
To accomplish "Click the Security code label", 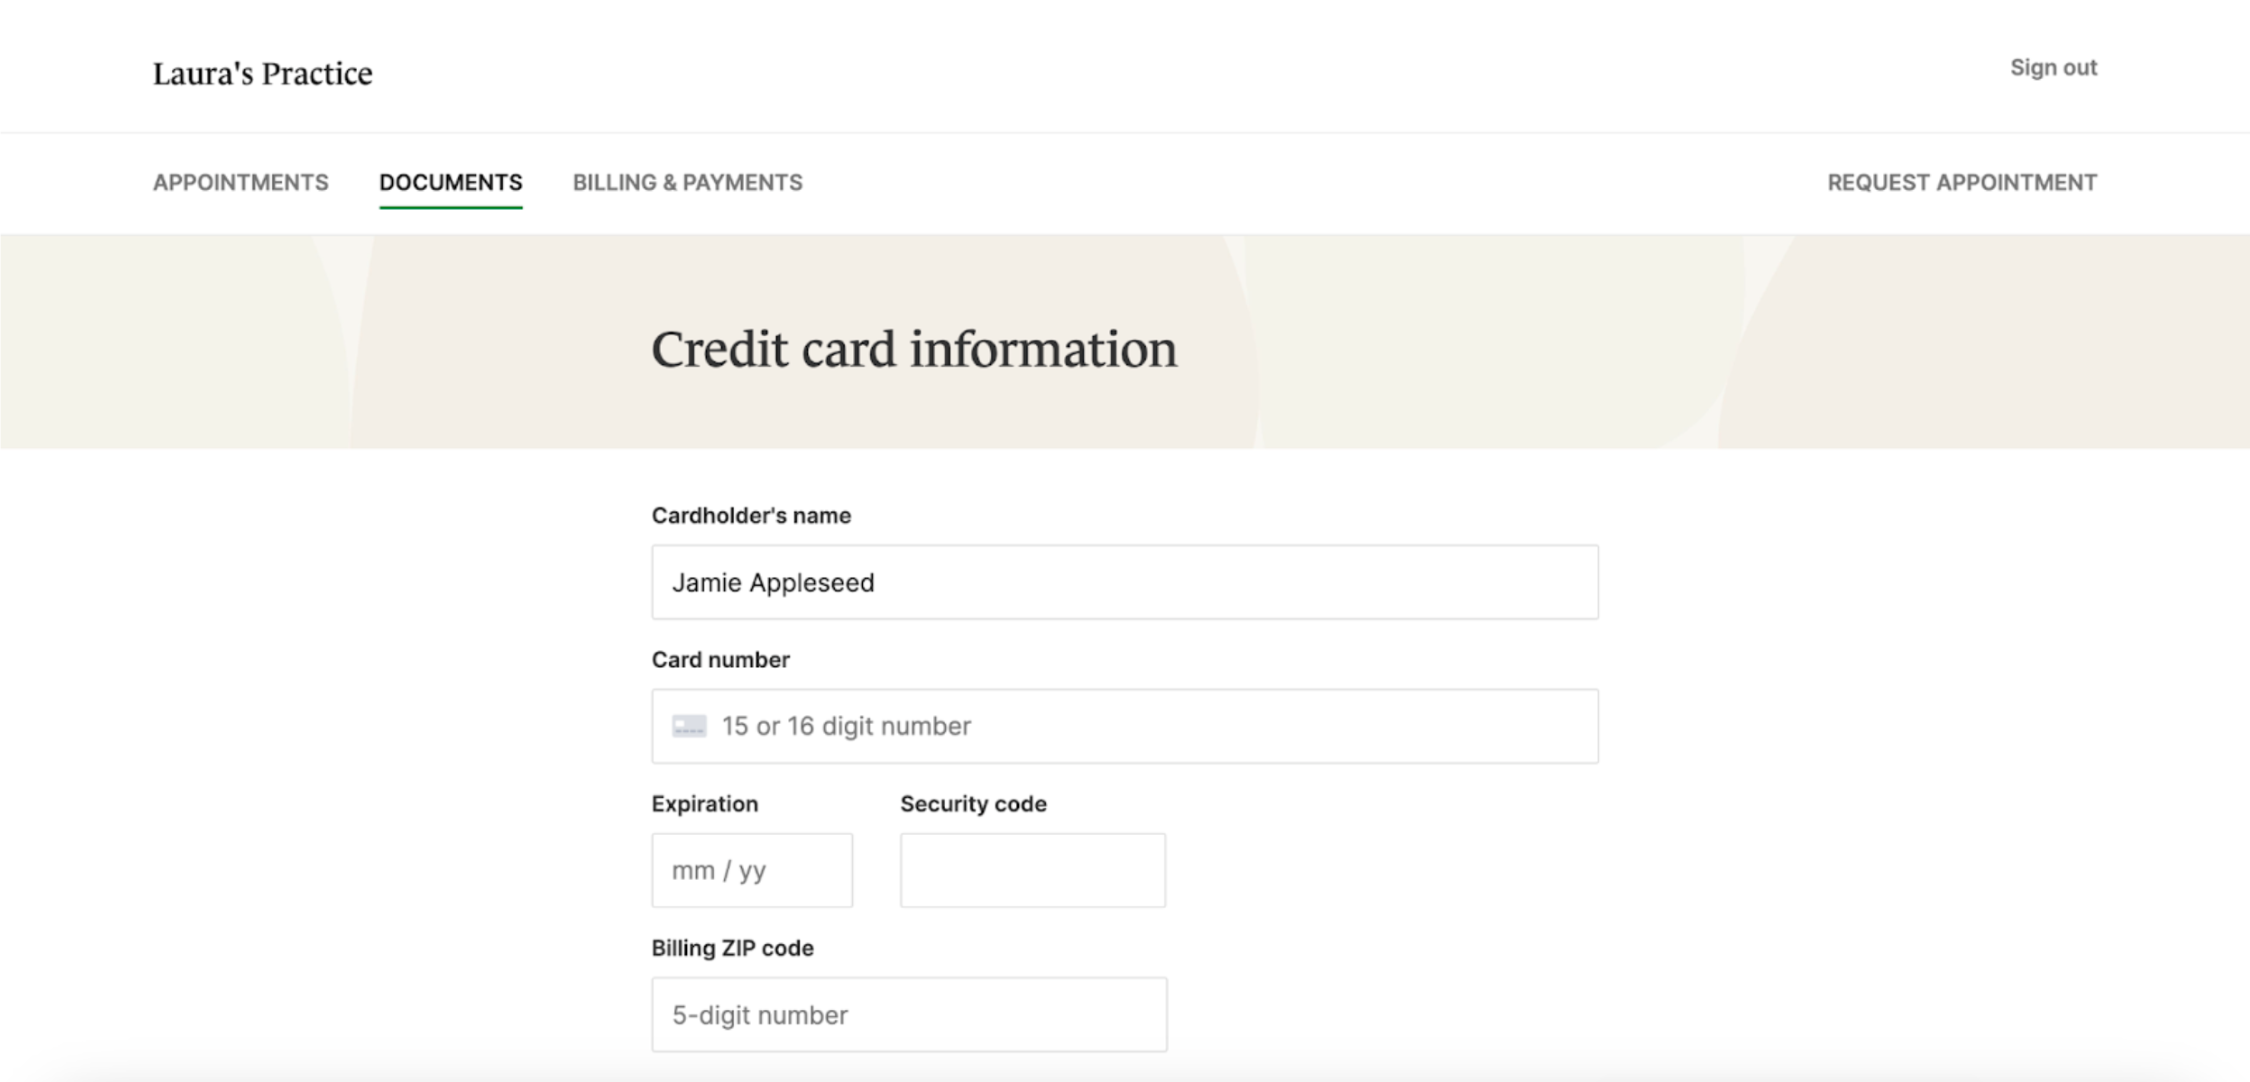I will point(973,804).
